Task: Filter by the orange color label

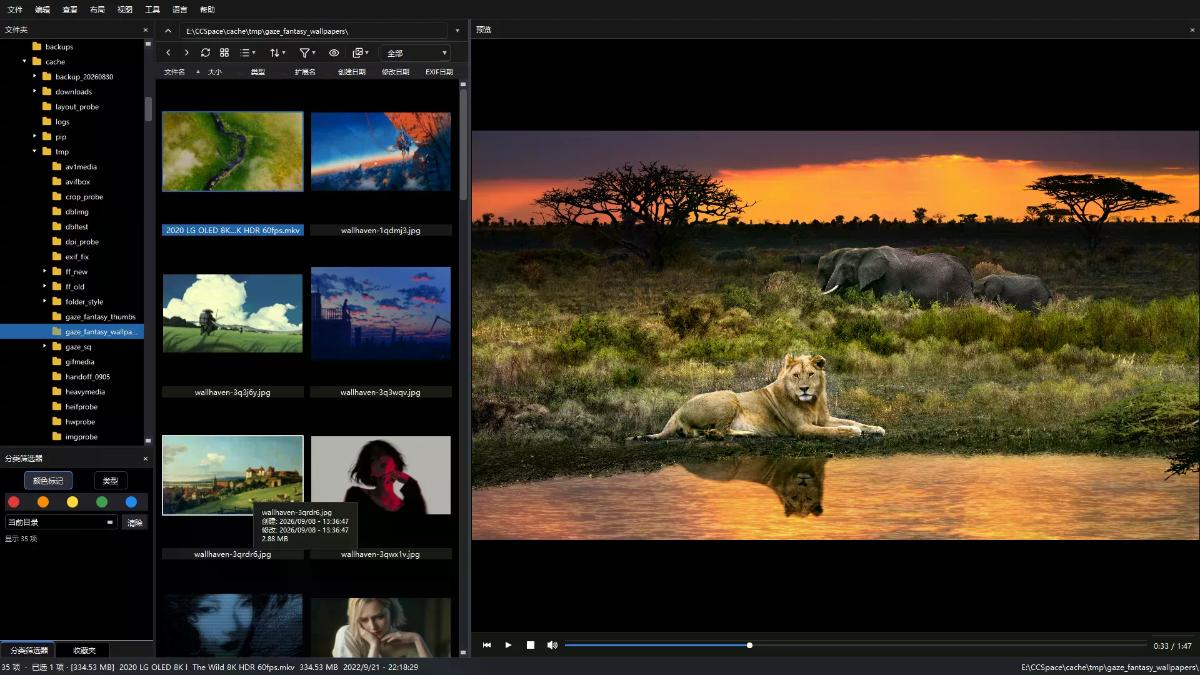Action: coord(43,502)
